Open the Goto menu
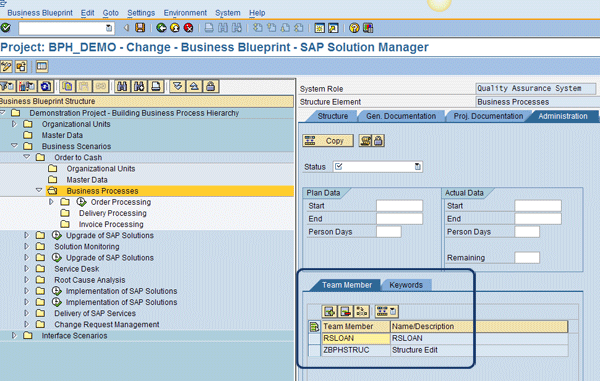The height and width of the screenshot is (381, 600). [x=111, y=13]
